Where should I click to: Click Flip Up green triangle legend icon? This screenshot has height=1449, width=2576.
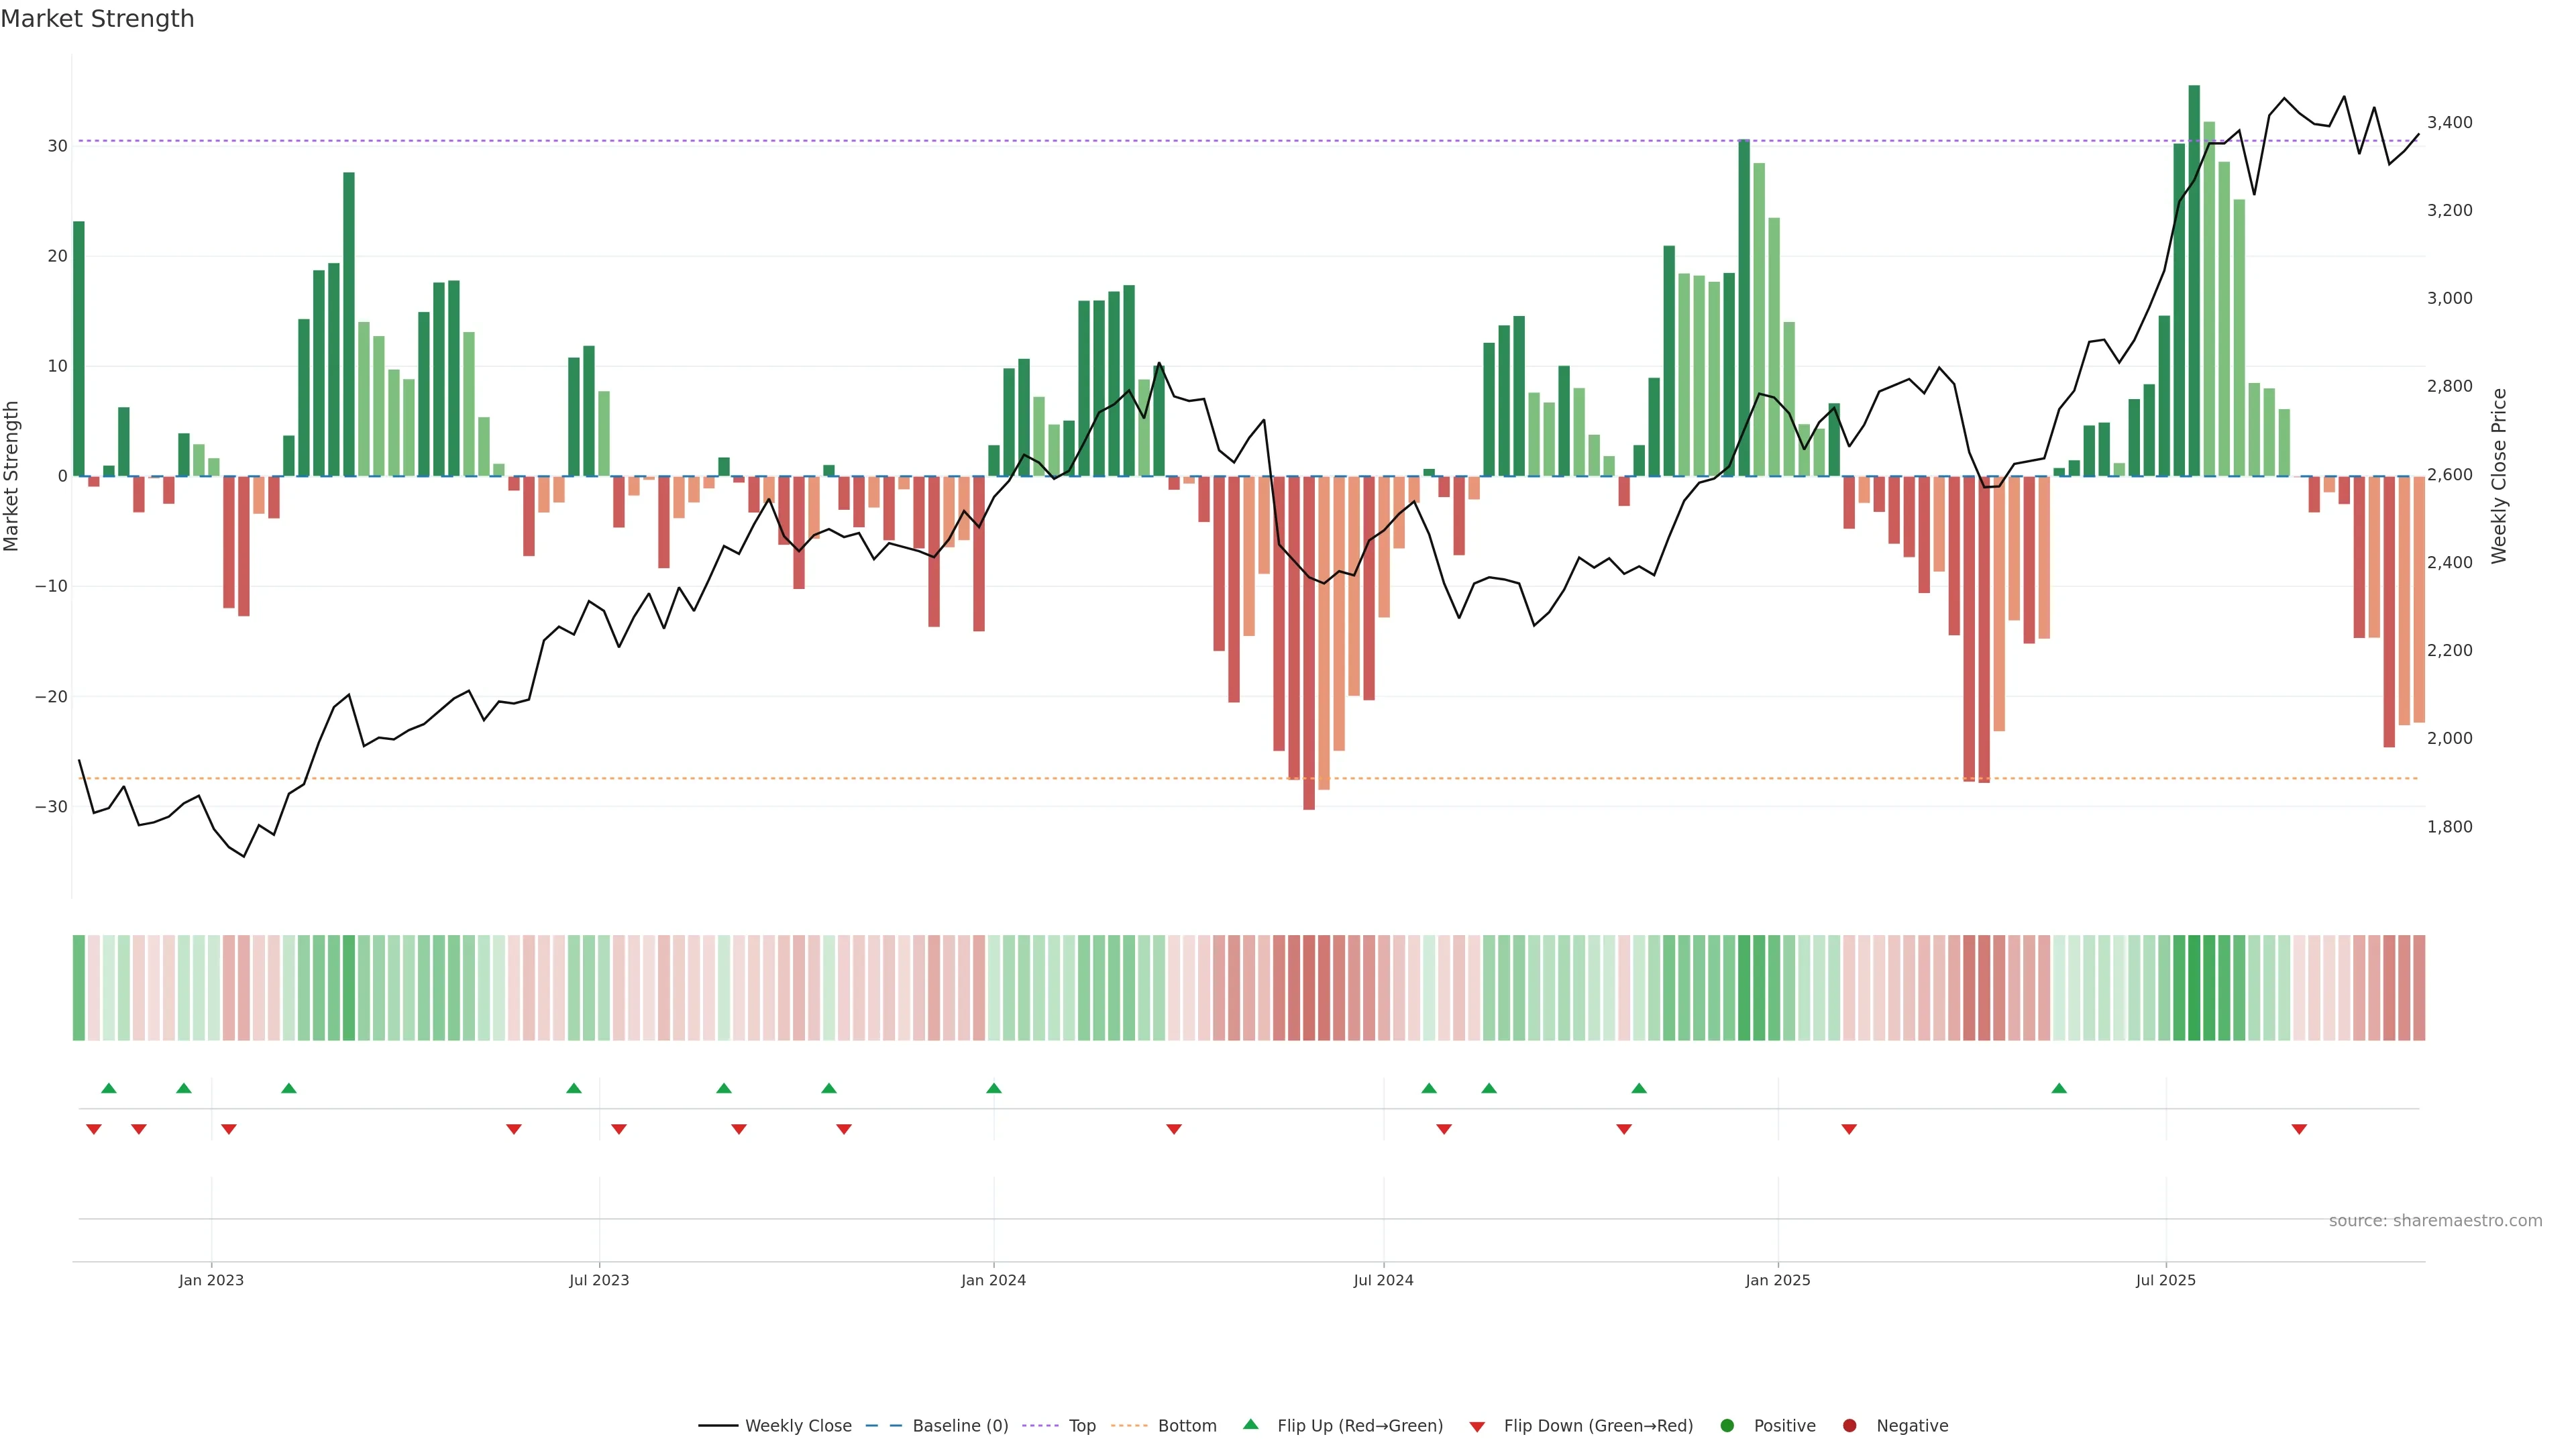pos(1250,1425)
